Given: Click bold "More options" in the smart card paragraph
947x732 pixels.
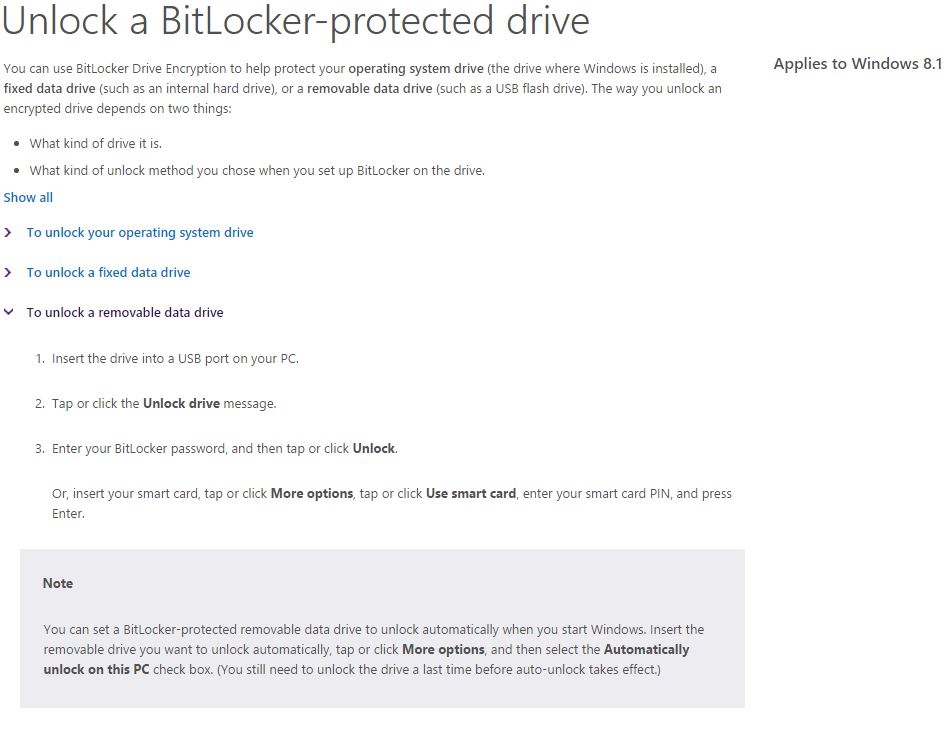Looking at the screenshot, I should (312, 493).
